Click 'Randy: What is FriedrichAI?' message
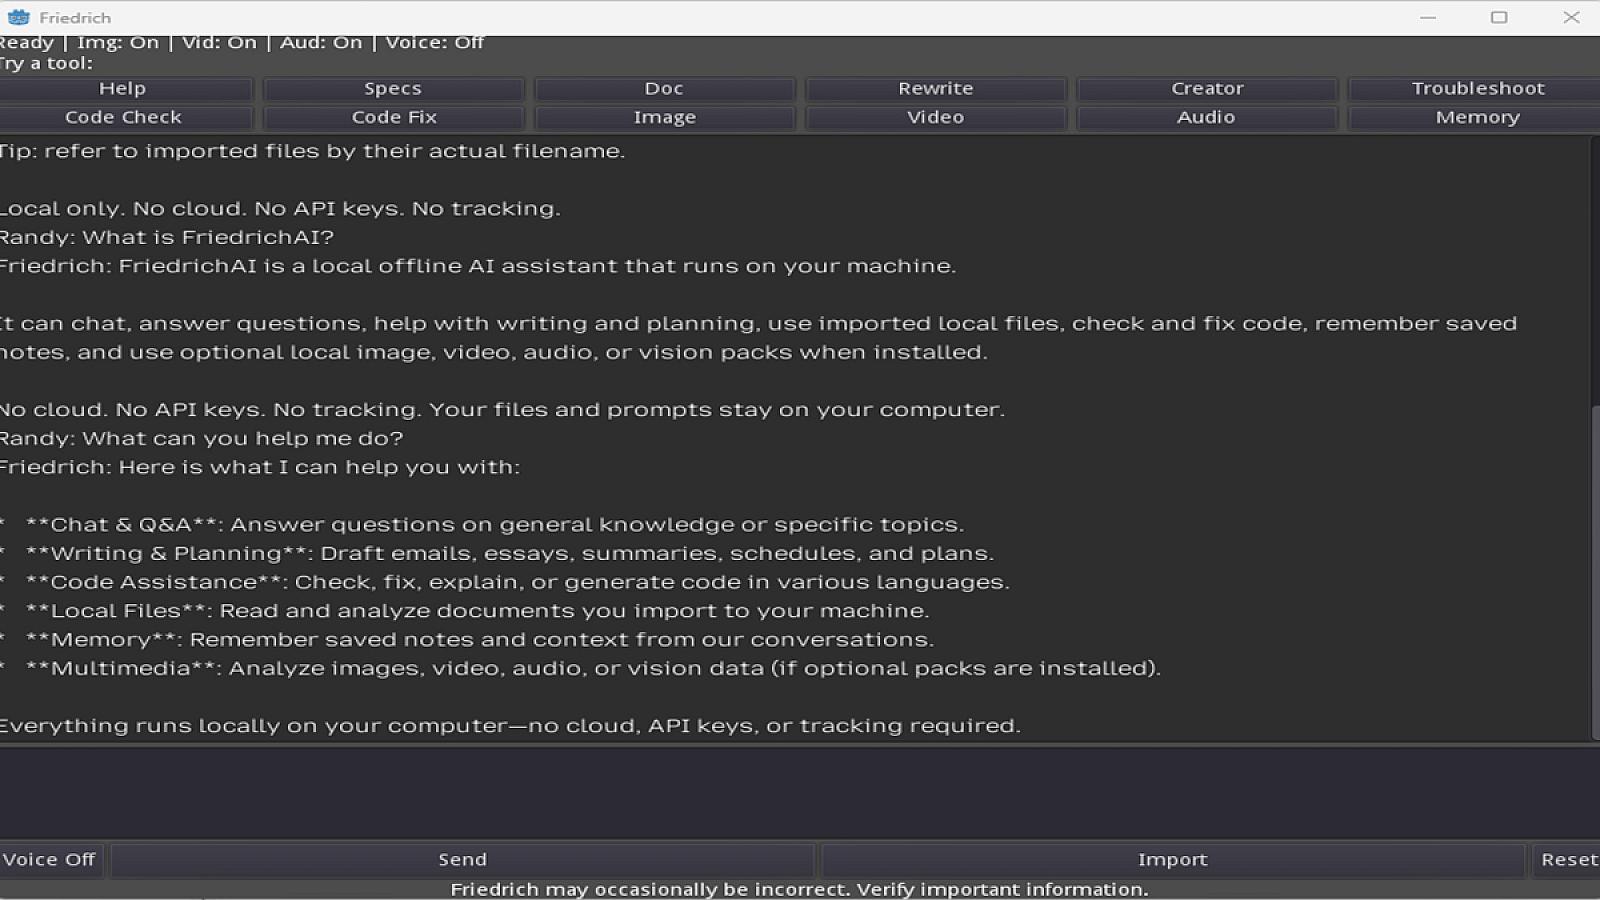 [167, 237]
